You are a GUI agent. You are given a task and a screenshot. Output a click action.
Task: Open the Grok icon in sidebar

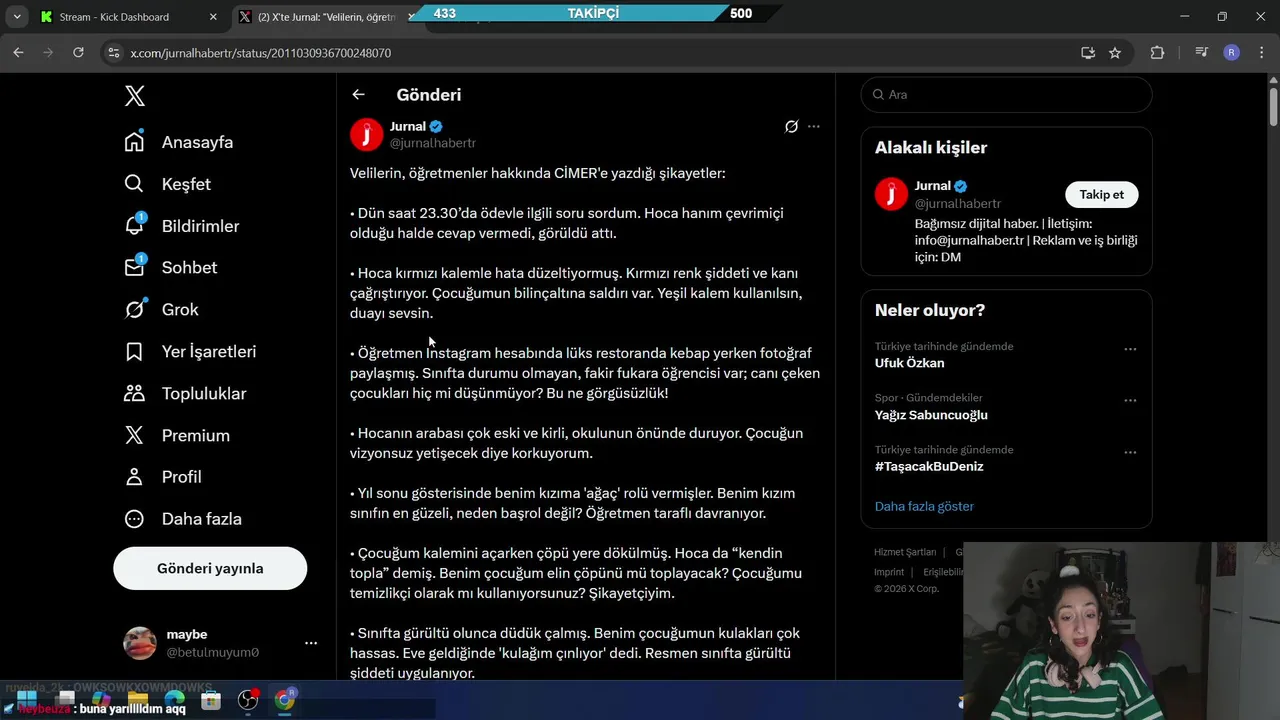(x=134, y=309)
